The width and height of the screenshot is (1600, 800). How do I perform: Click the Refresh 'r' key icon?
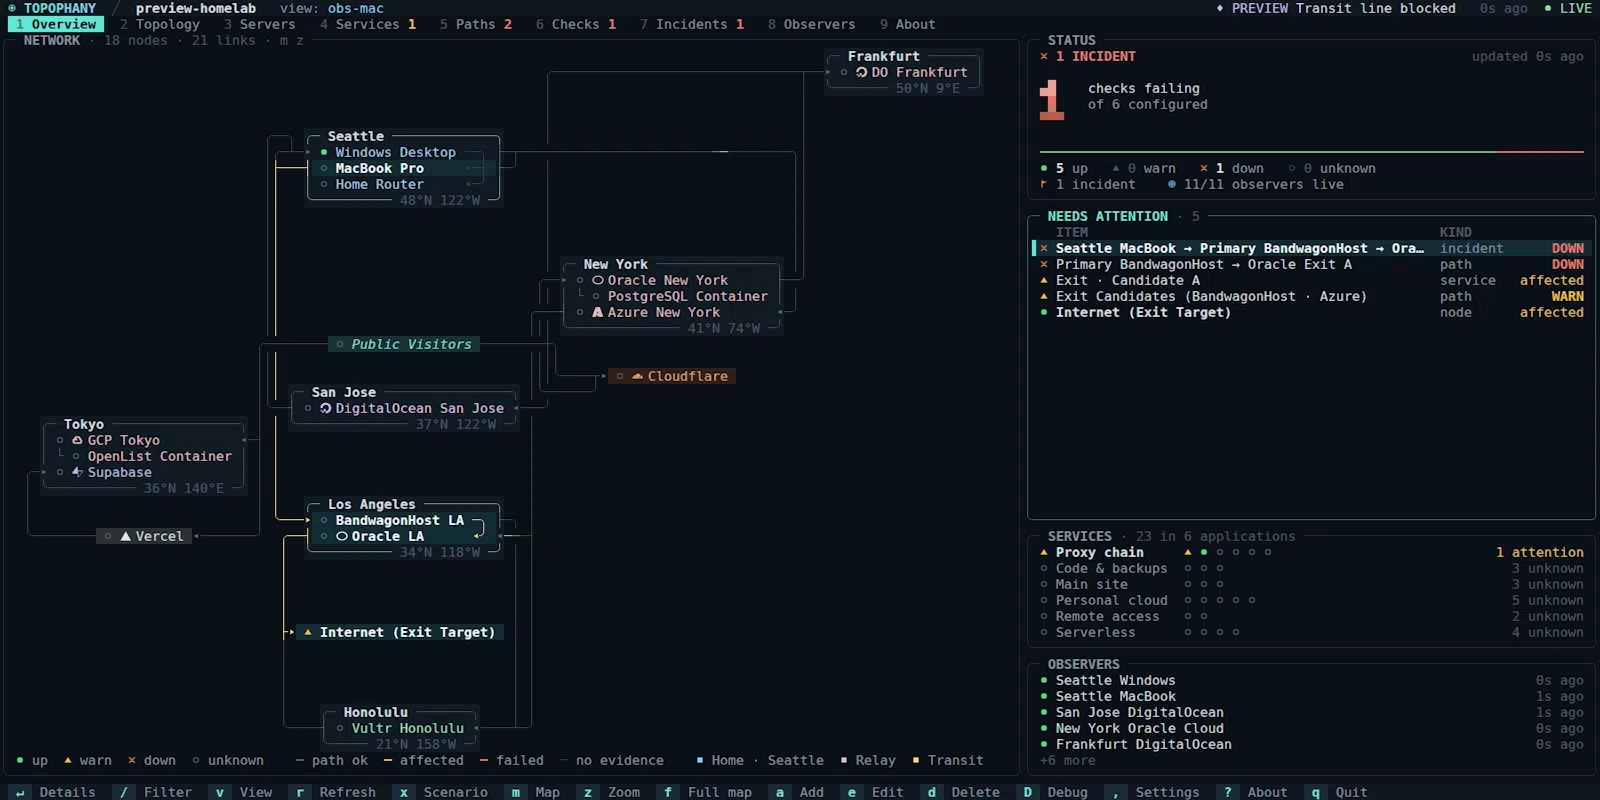click(x=300, y=792)
